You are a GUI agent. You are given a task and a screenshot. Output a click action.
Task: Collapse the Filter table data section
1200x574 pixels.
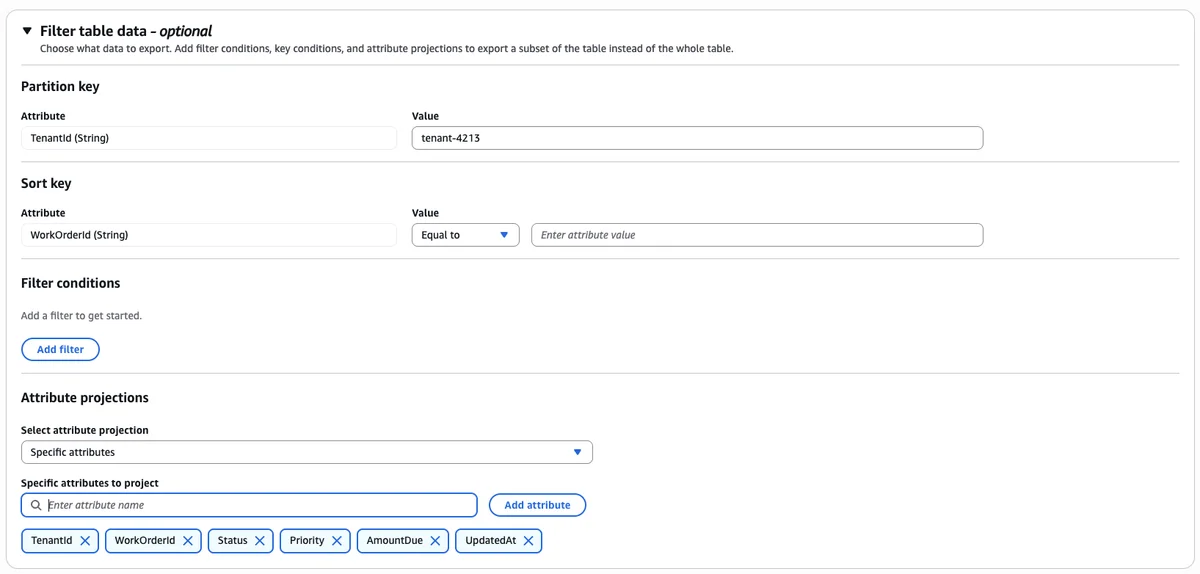[27, 31]
